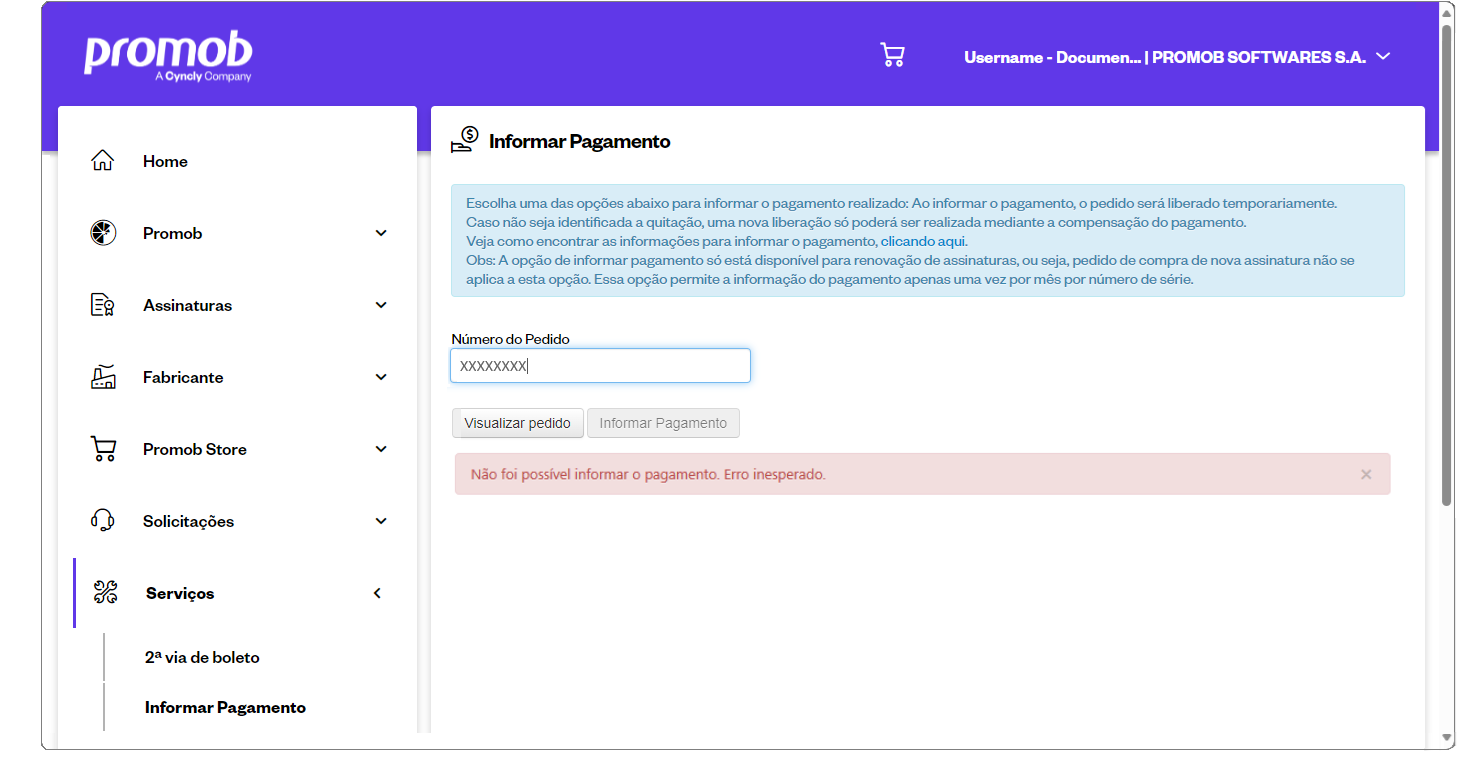Expand the Assinaturas submenu chevron

coord(381,305)
